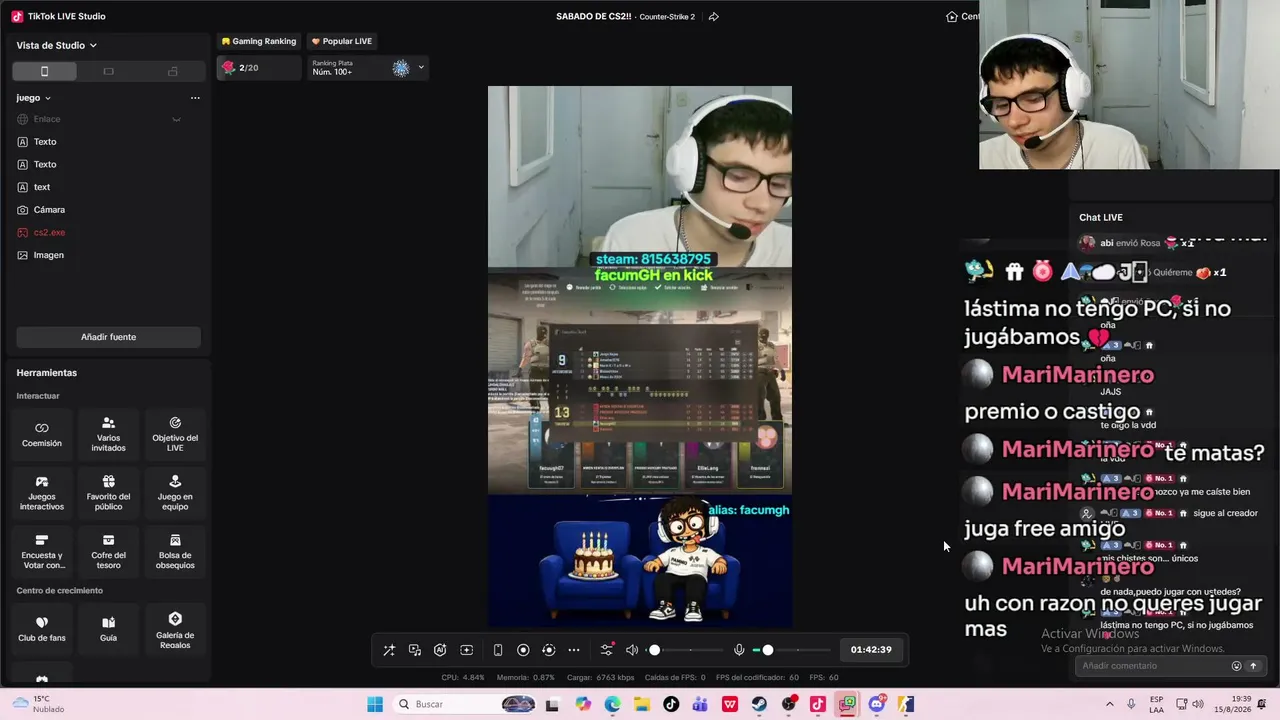Screen dimensions: 1280x720
Task: Click the rose gift goal 2/20
Action: [259, 68]
